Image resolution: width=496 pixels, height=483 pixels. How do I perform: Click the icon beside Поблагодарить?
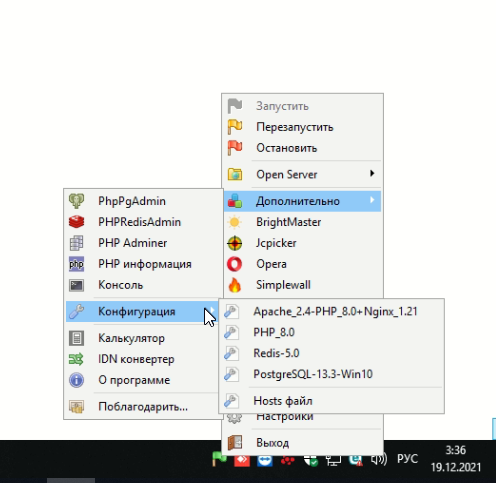76,407
